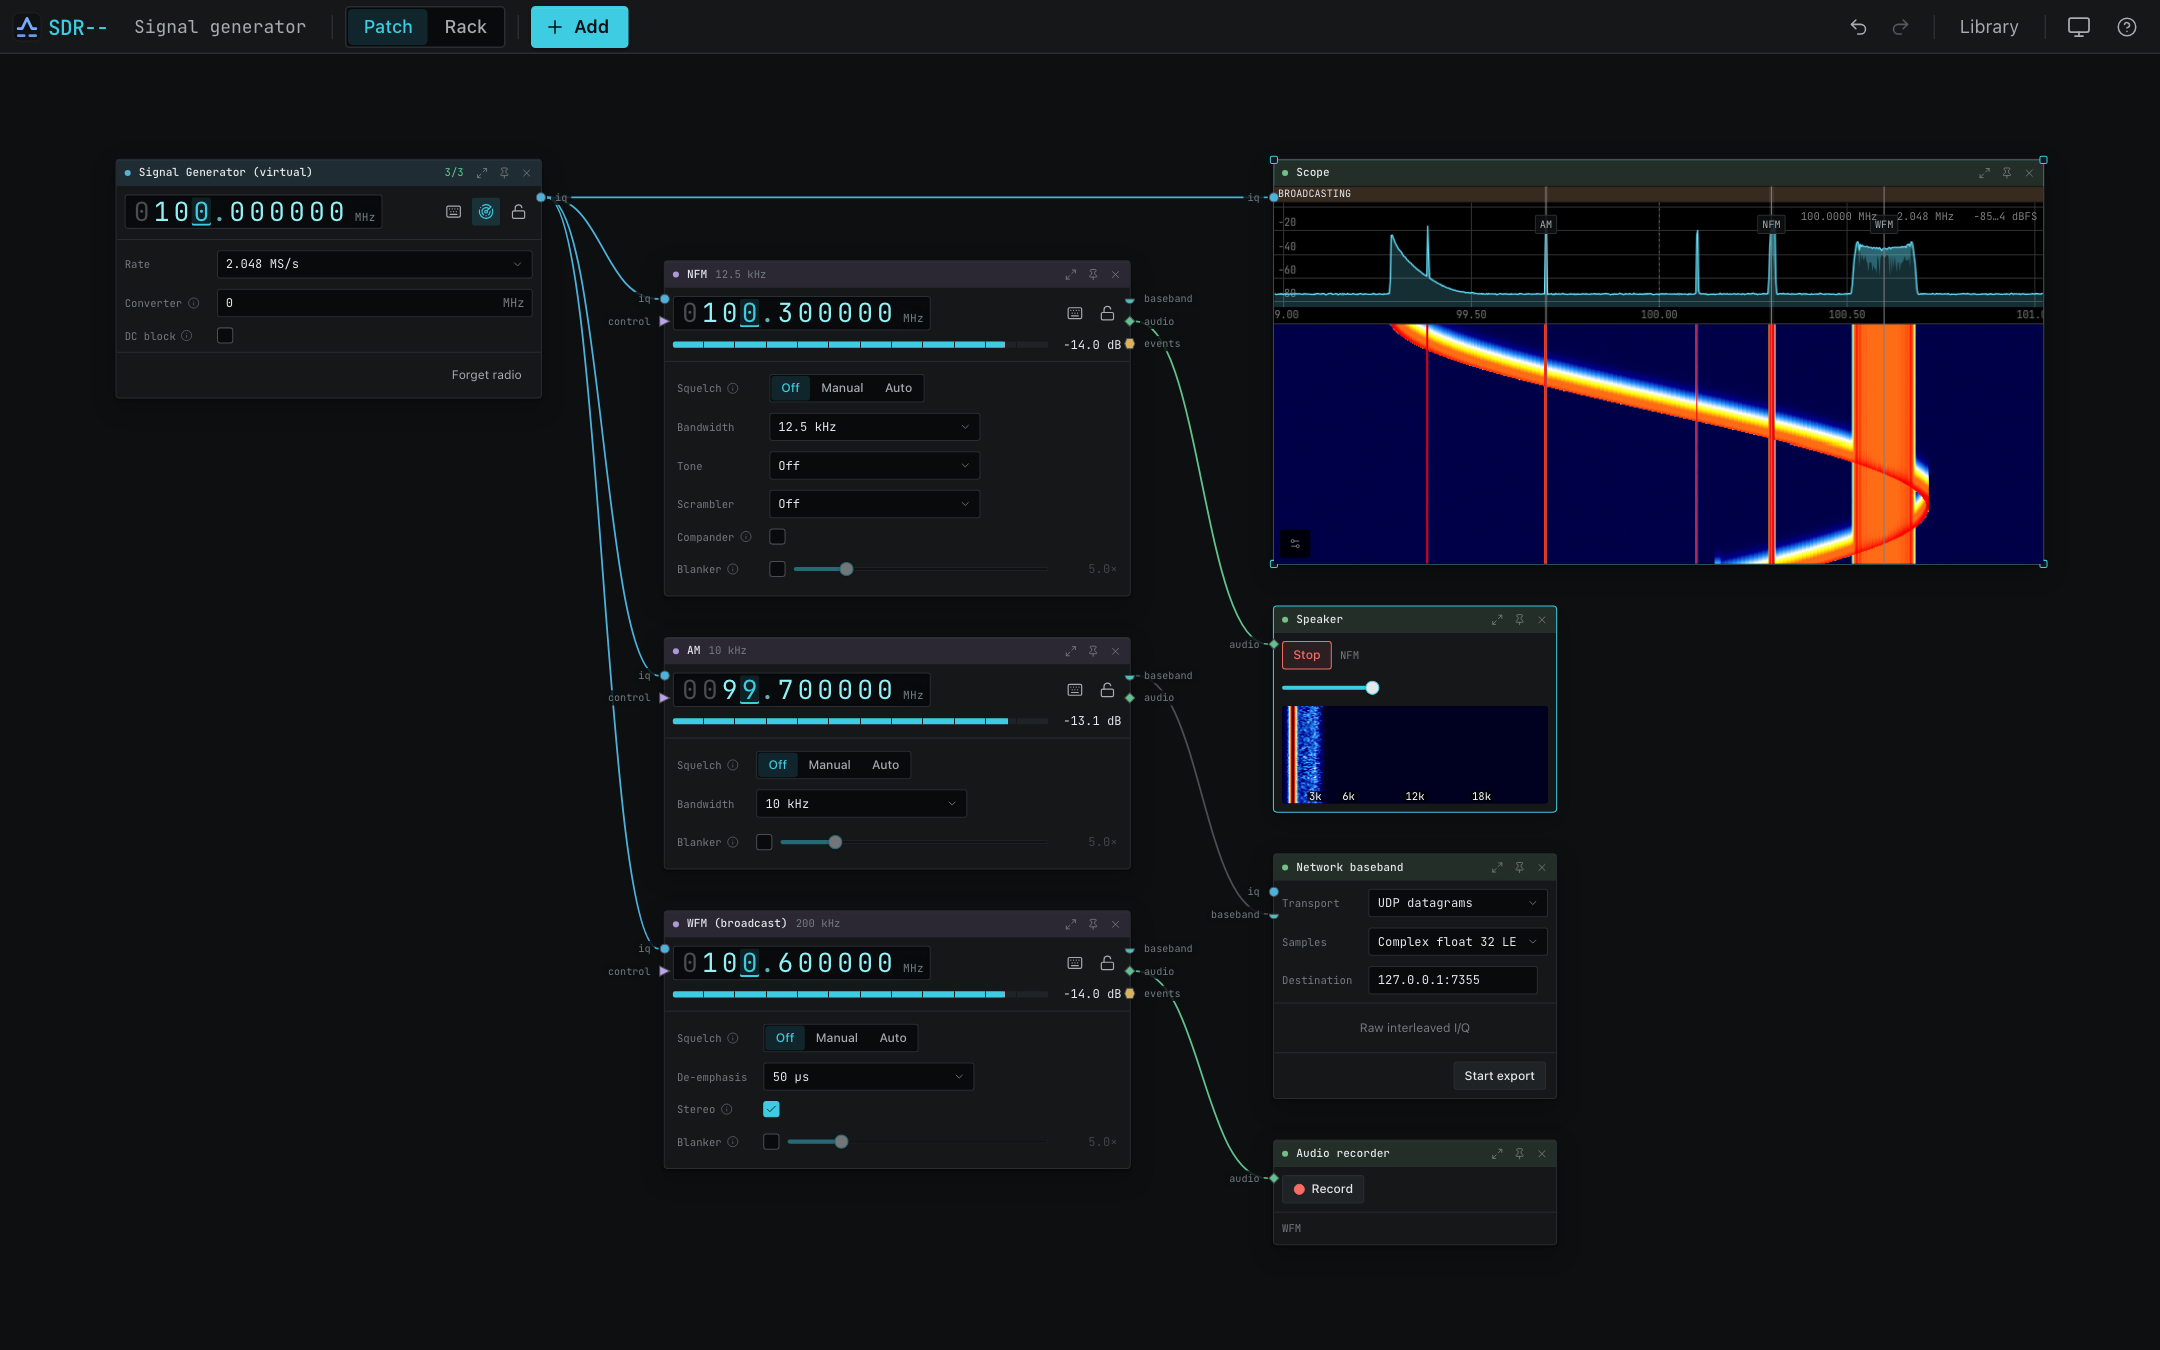Viewport: 2160px width, 1350px height.
Task: Switch to Patch view tab
Action: [x=388, y=27]
